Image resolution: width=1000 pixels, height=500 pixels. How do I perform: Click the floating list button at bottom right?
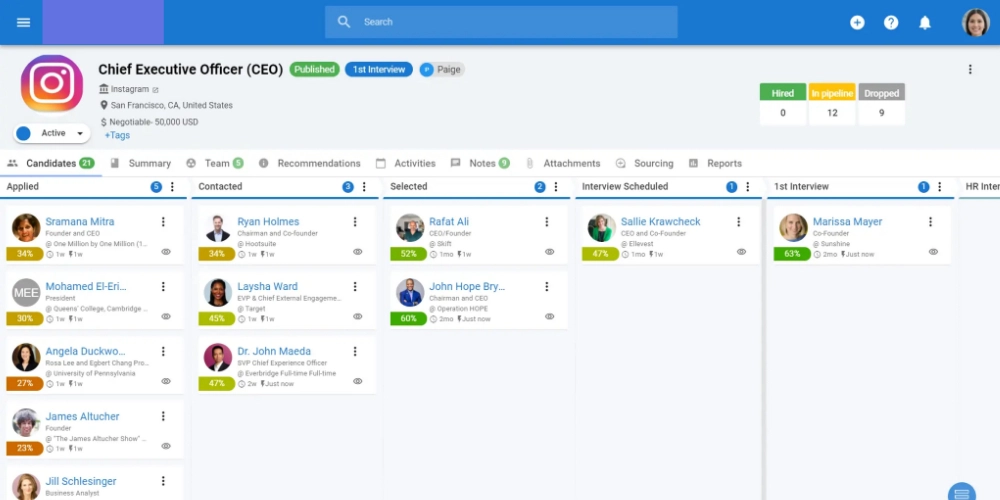click(x=962, y=492)
